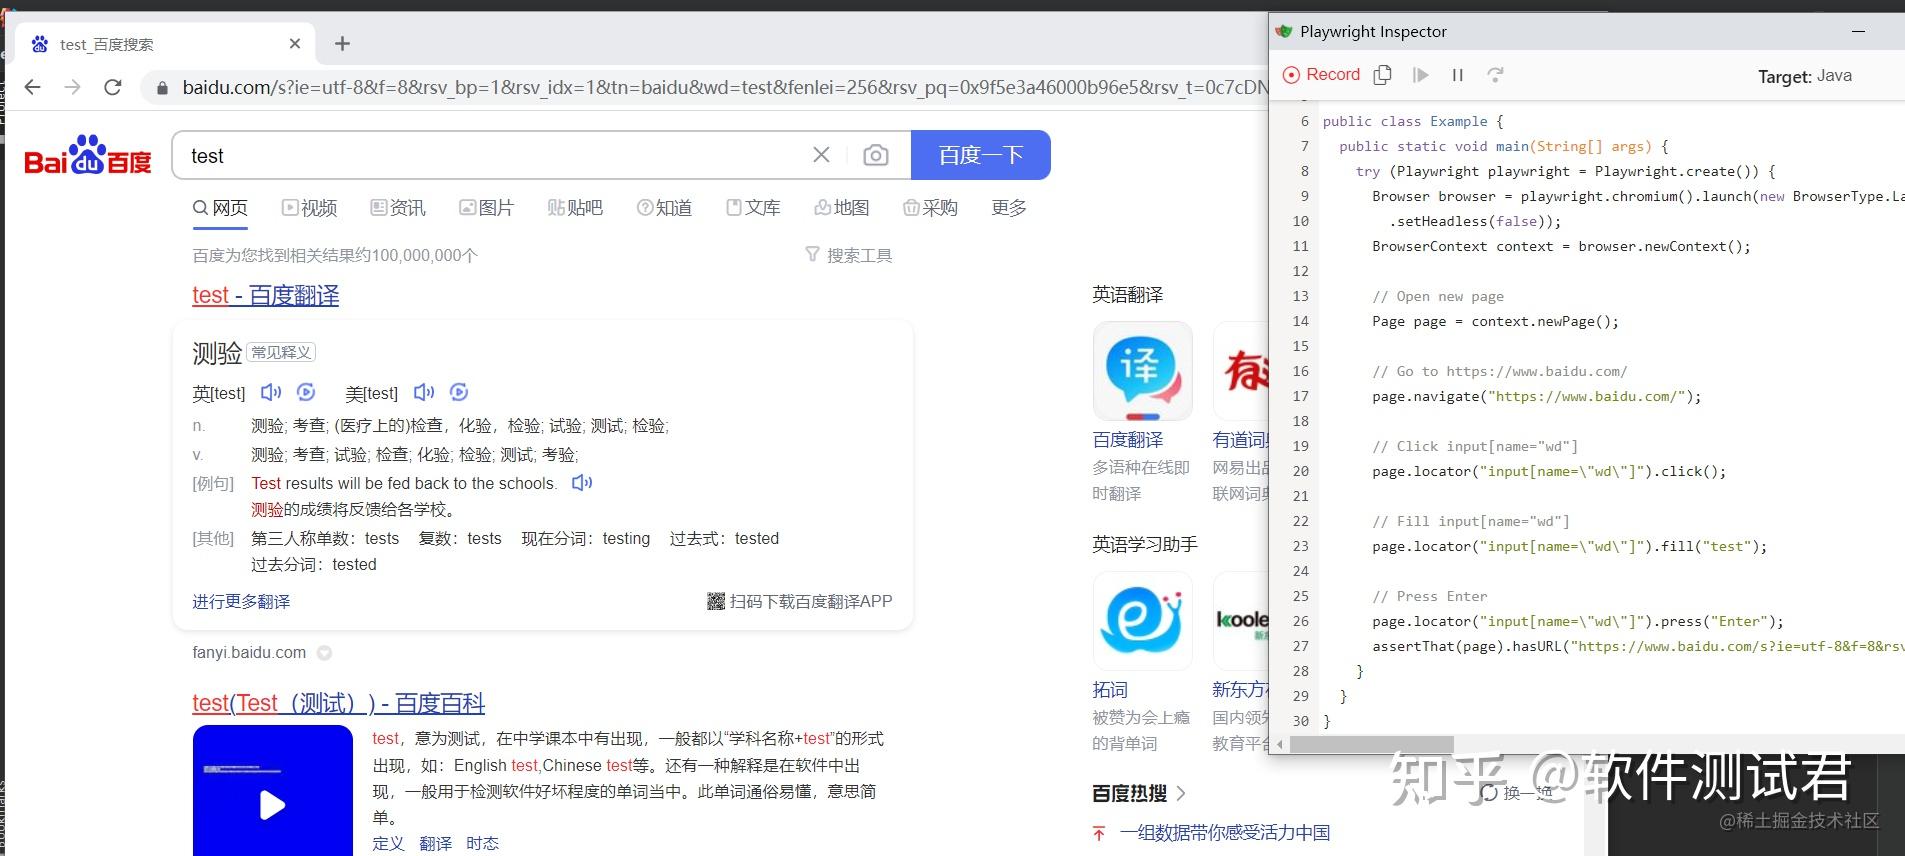Open 进行更多翻译 link

click(x=241, y=601)
